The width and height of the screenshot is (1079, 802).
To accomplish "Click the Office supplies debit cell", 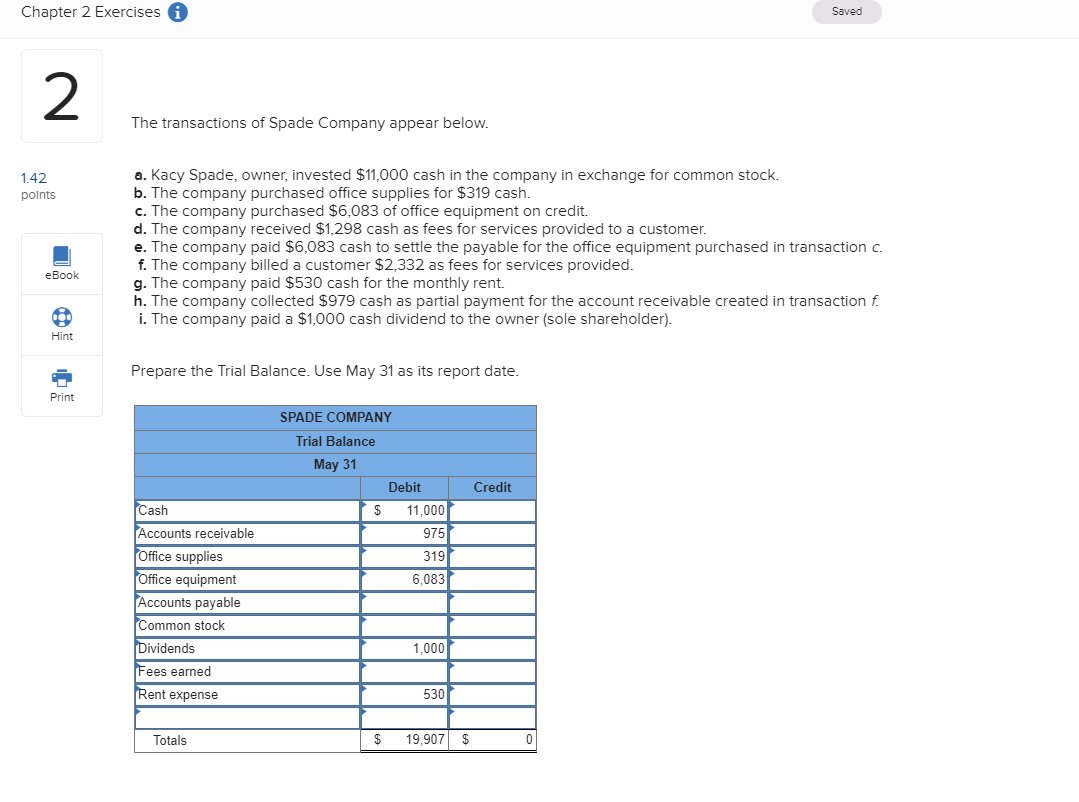I will (404, 556).
